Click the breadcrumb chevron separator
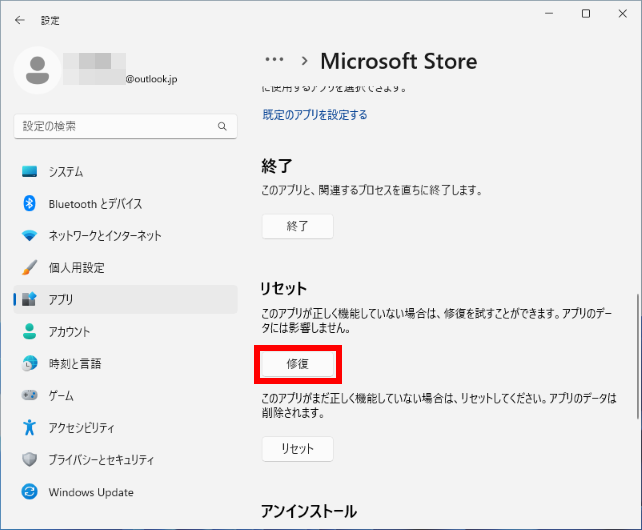 pos(304,61)
